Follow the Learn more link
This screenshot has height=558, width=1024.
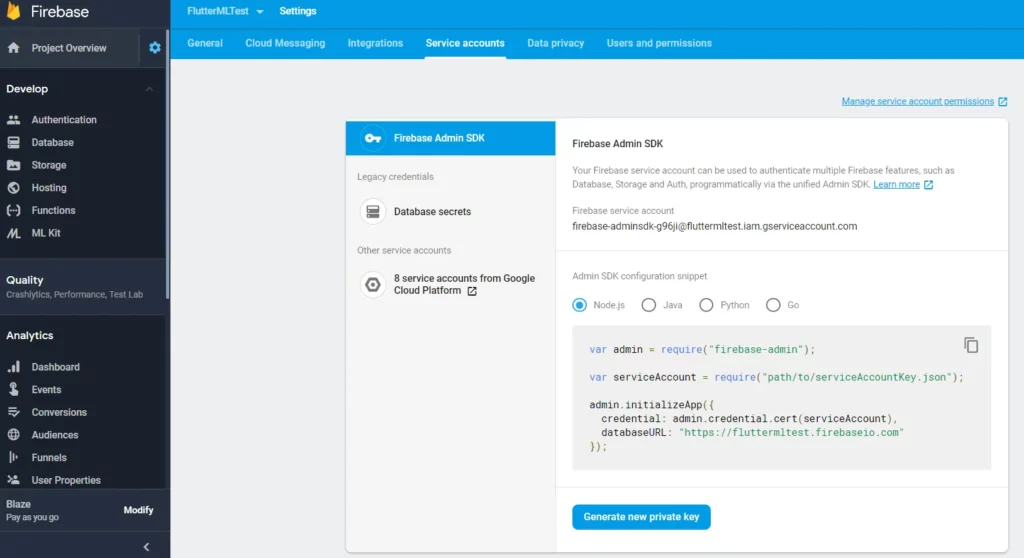pyautogui.click(x=897, y=184)
